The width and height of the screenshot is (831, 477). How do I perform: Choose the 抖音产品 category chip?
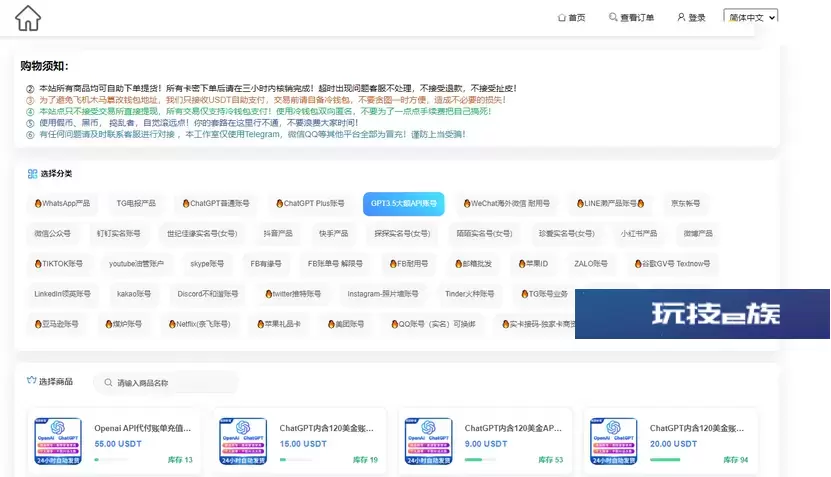pos(278,234)
